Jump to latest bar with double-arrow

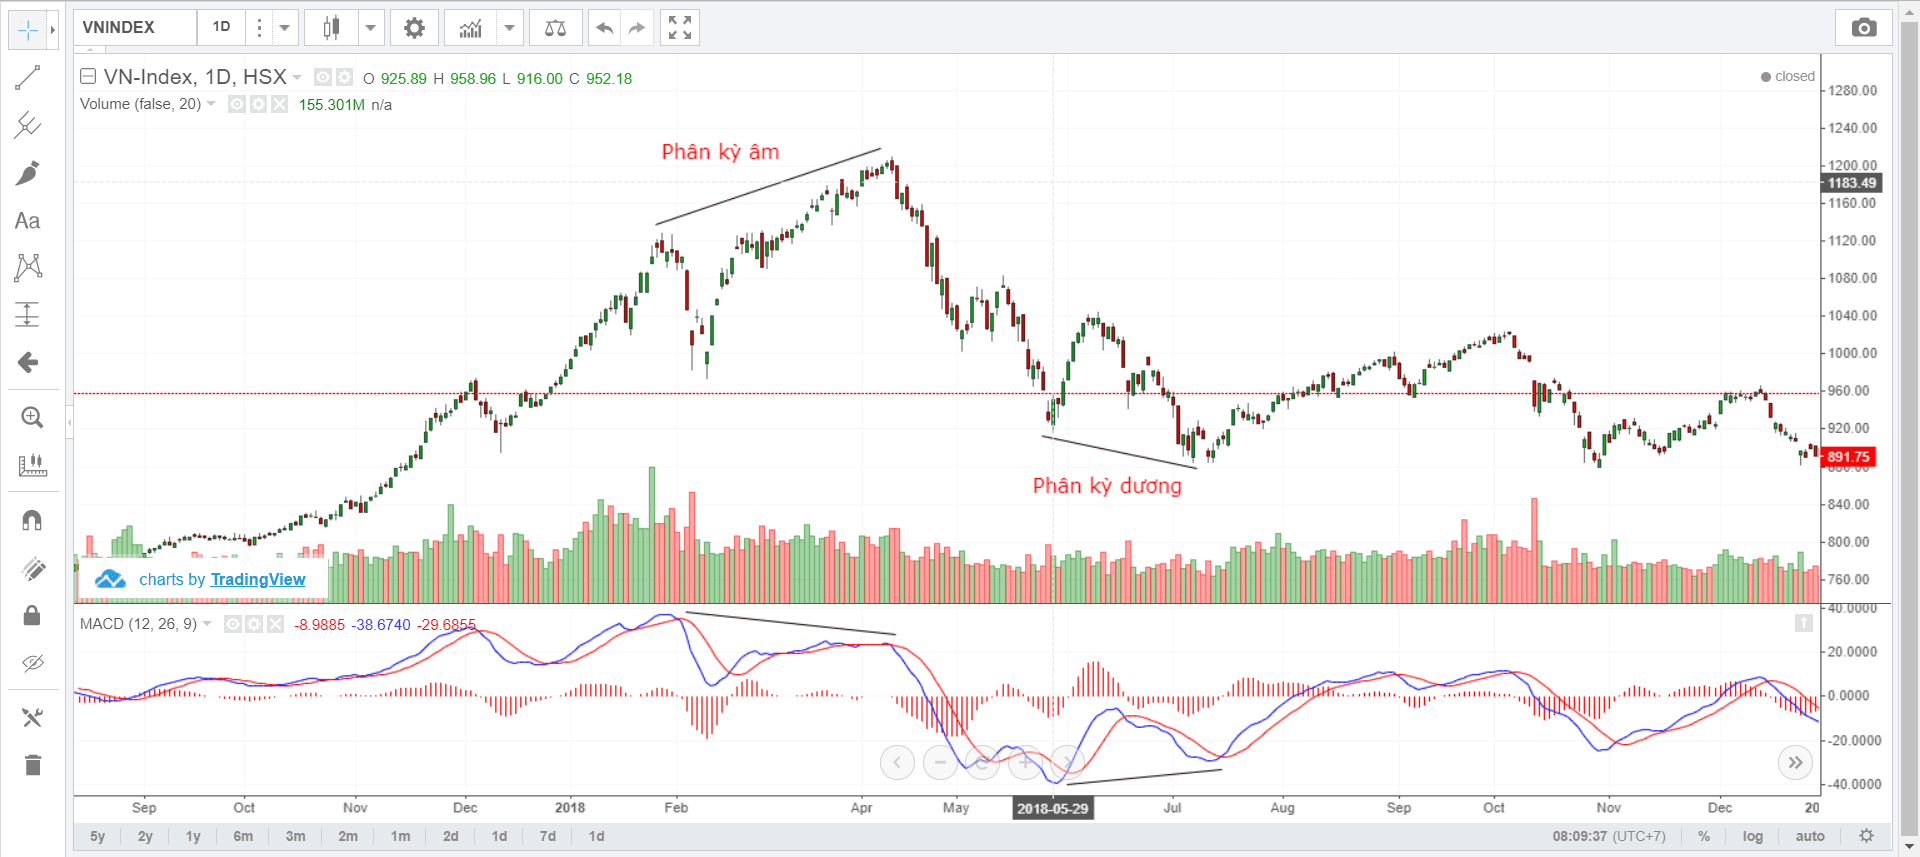pyautogui.click(x=1796, y=763)
